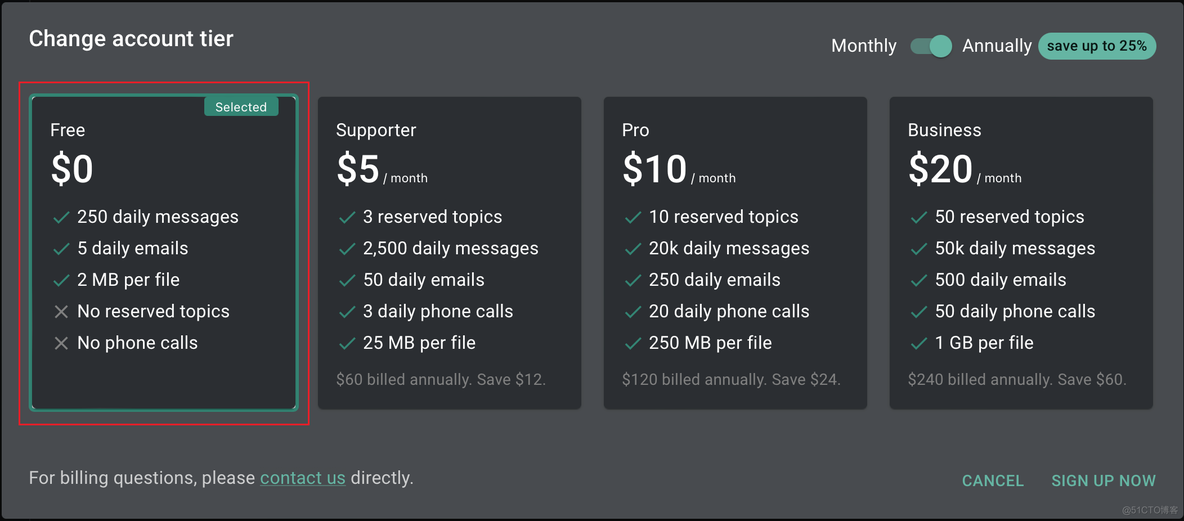Image resolution: width=1184 pixels, height=521 pixels.
Task: Click the contact us link
Action: (x=302, y=478)
